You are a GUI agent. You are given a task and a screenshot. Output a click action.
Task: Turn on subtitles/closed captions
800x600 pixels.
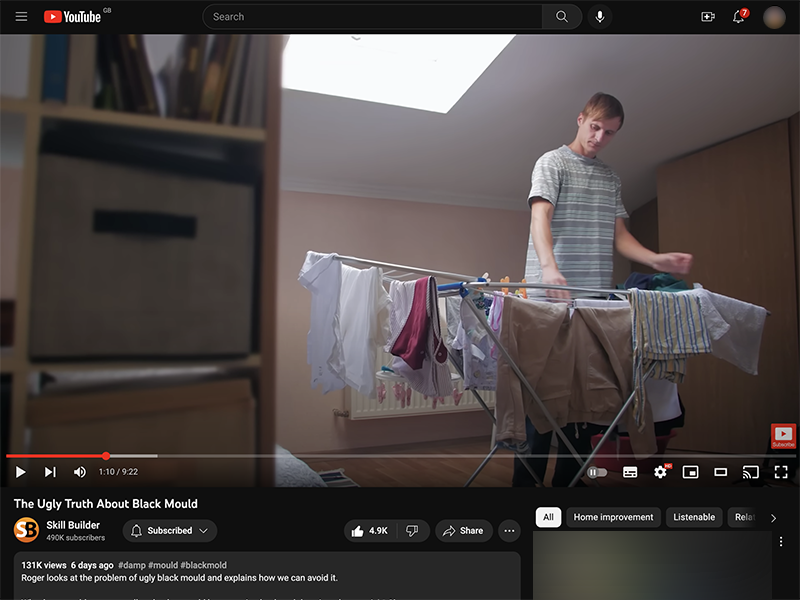630,472
